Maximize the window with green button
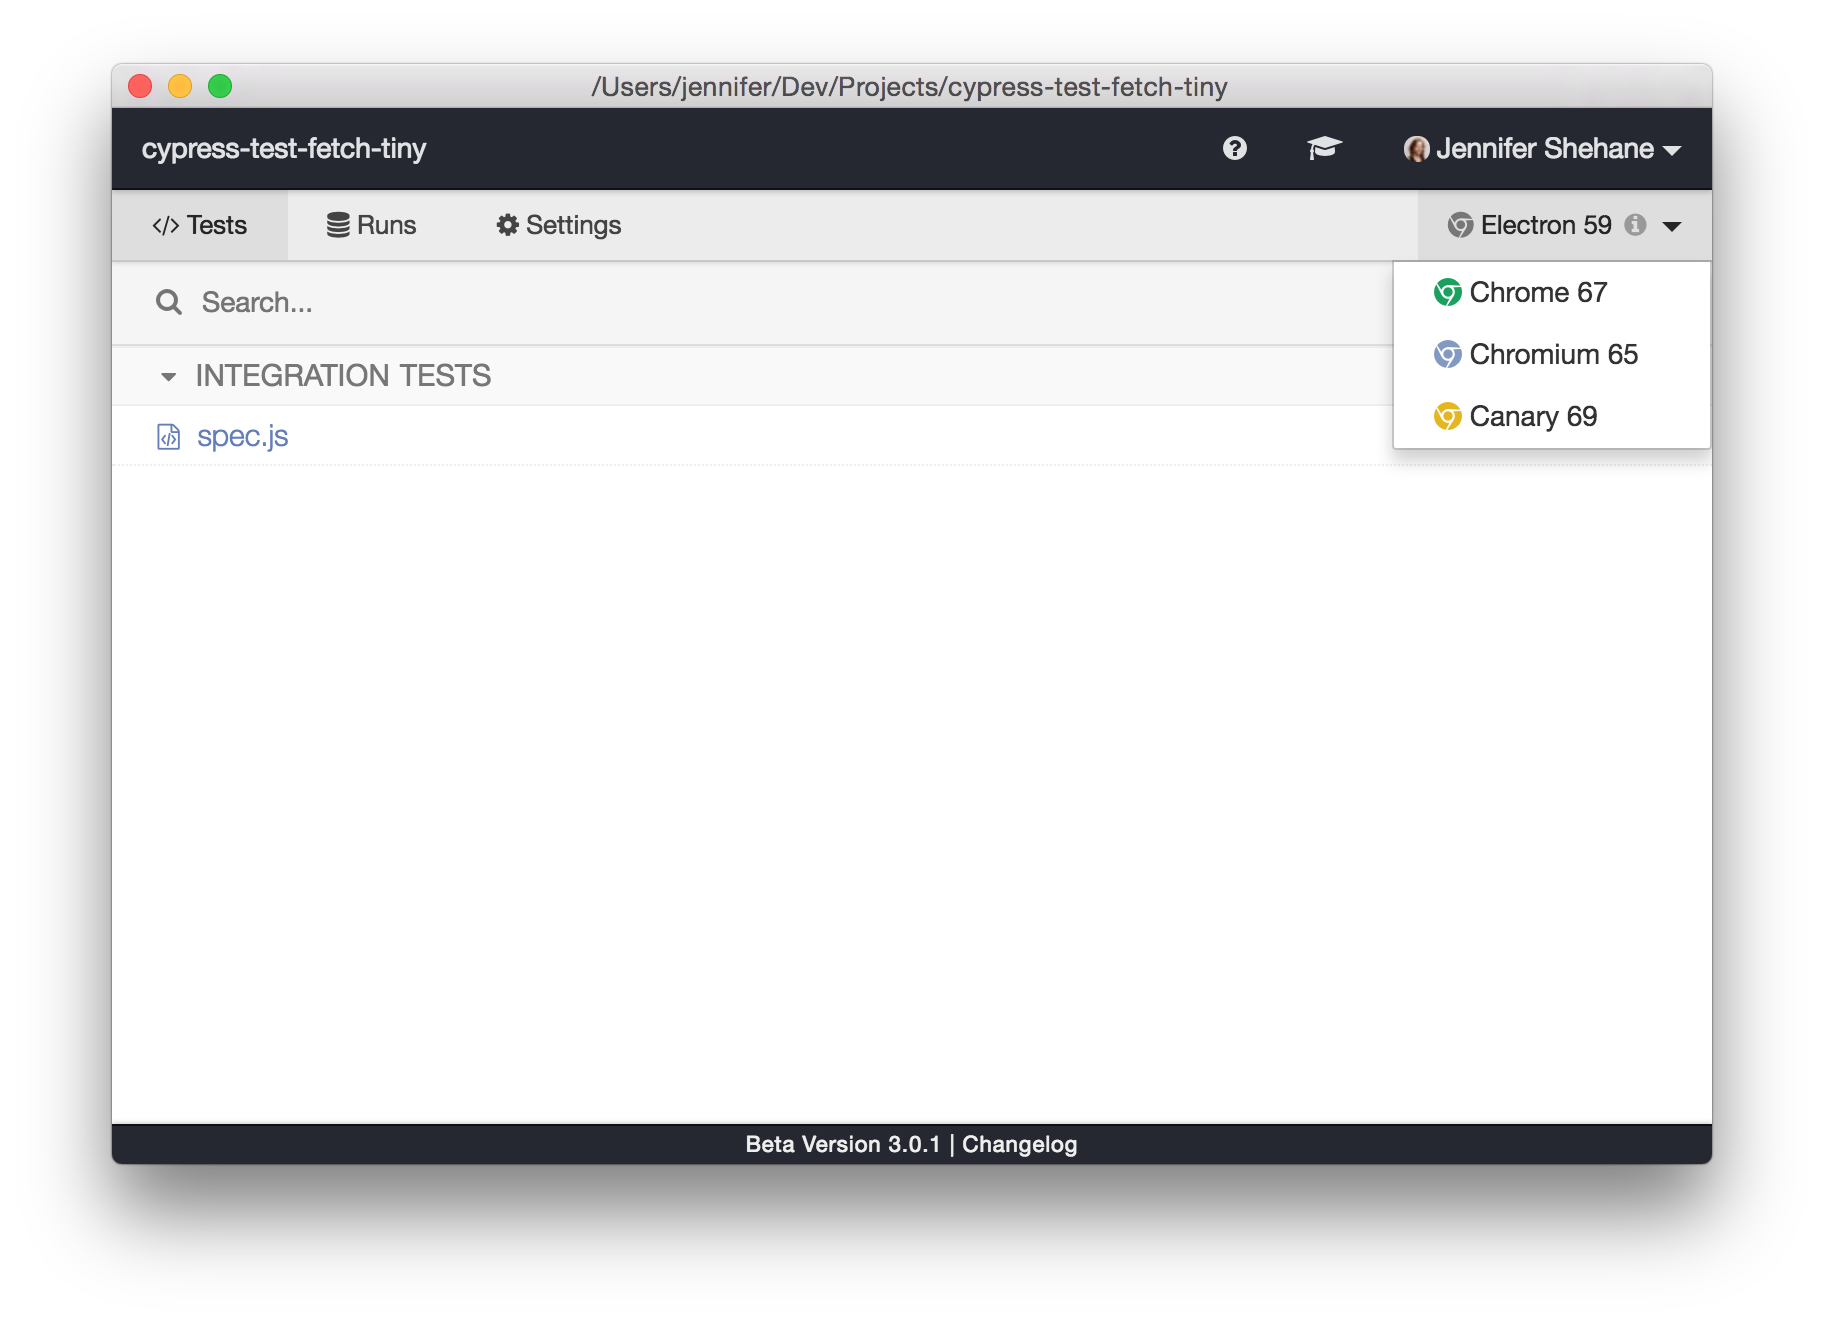1824x1324 pixels. pyautogui.click(x=220, y=86)
